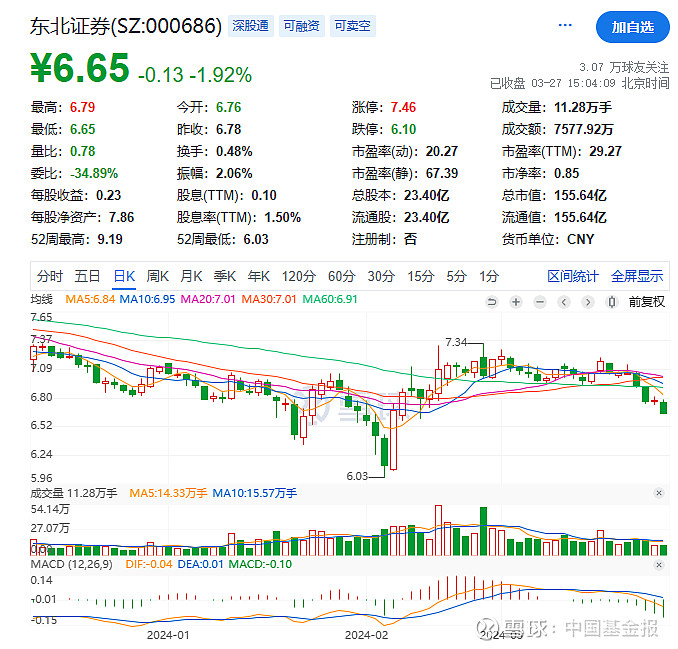Switch to 30分 interval
This screenshot has height=649, width=678.
point(381,276)
